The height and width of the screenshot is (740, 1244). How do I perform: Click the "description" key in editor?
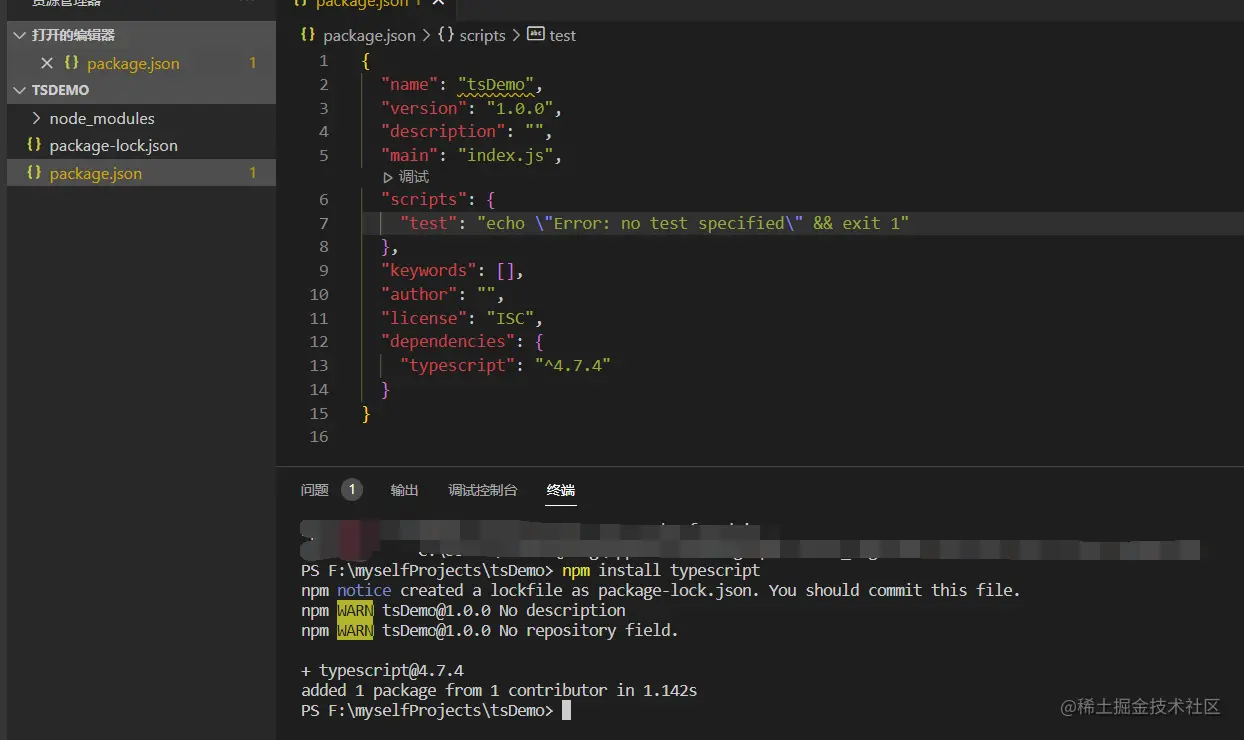444,131
